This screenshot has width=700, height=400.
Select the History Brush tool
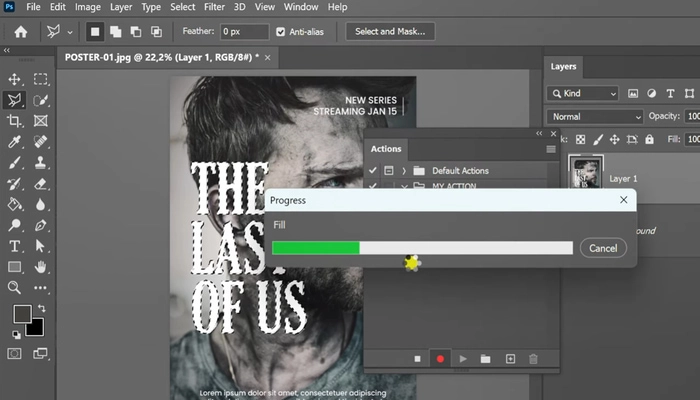(x=14, y=183)
